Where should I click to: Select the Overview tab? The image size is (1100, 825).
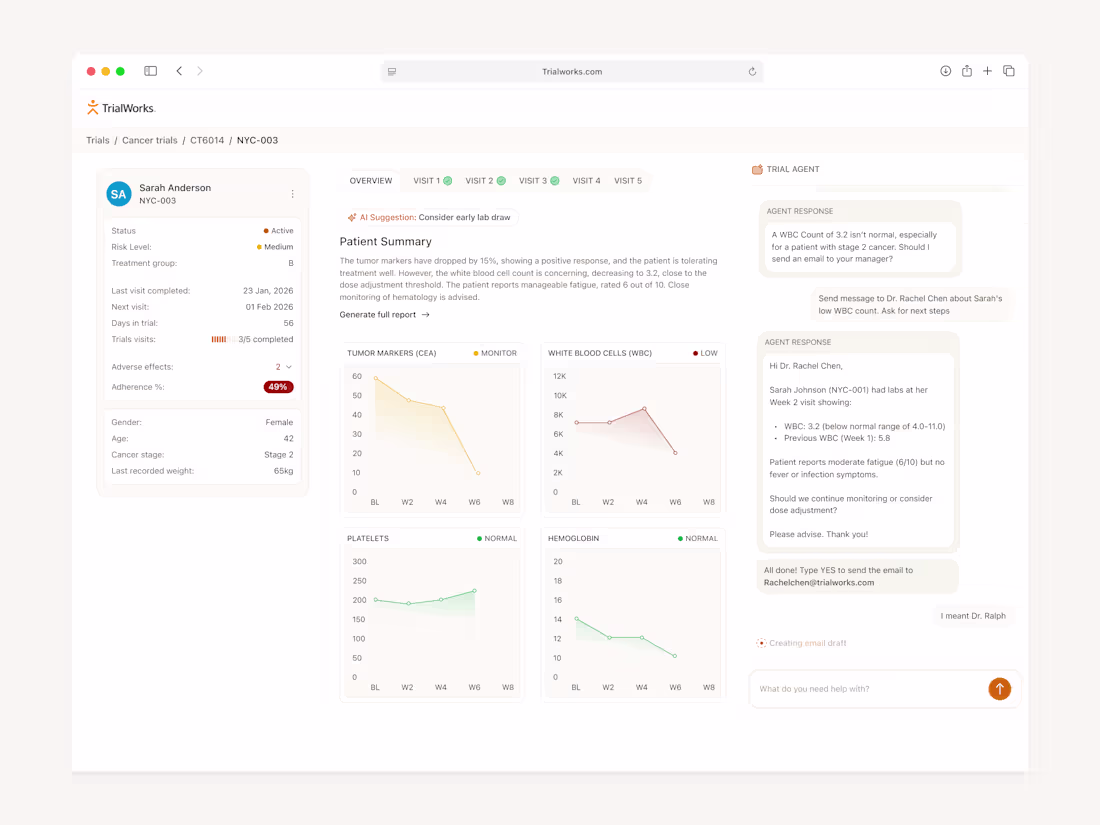(x=371, y=180)
